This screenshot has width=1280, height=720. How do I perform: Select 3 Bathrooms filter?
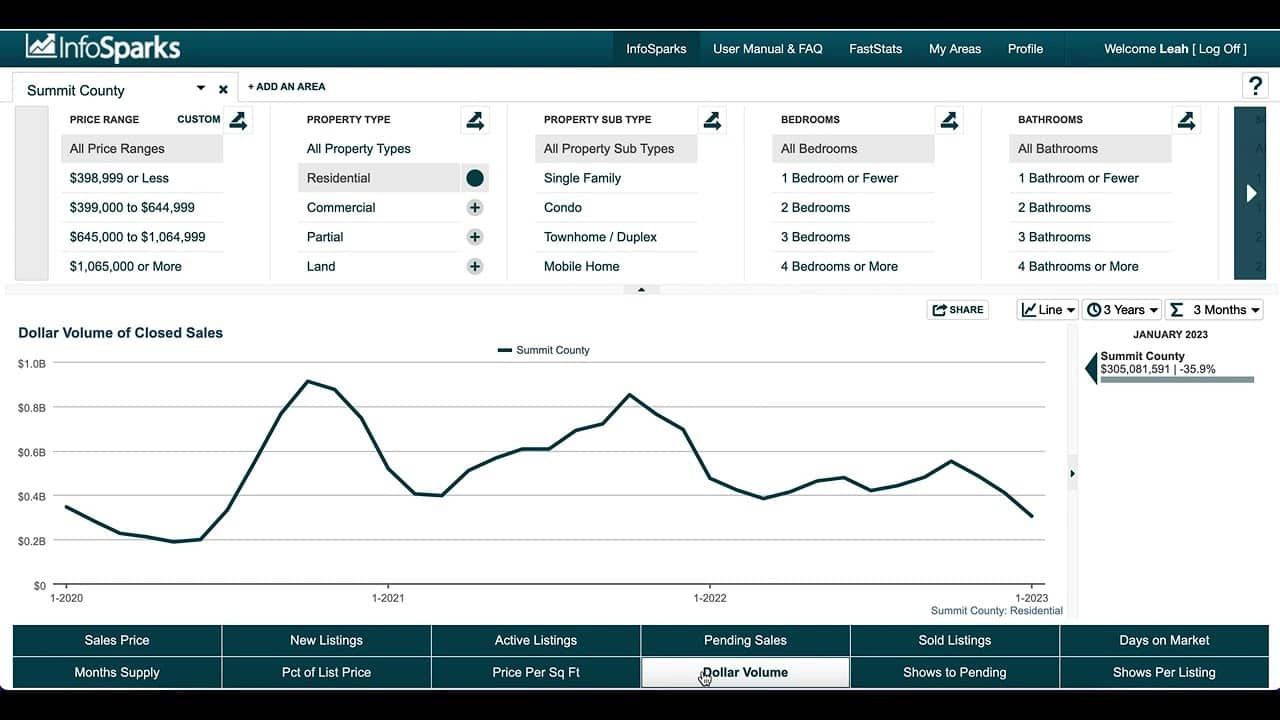(x=1090, y=237)
